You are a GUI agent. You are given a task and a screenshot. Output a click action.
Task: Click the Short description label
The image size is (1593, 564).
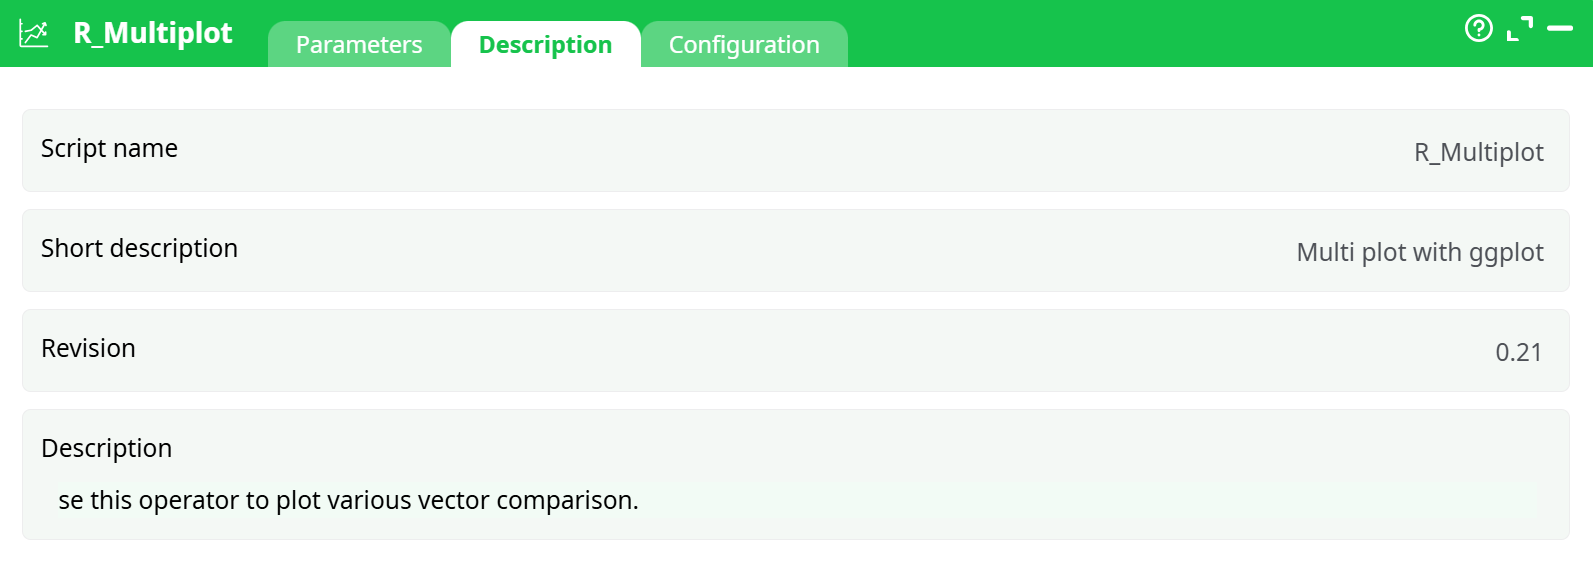click(x=139, y=249)
